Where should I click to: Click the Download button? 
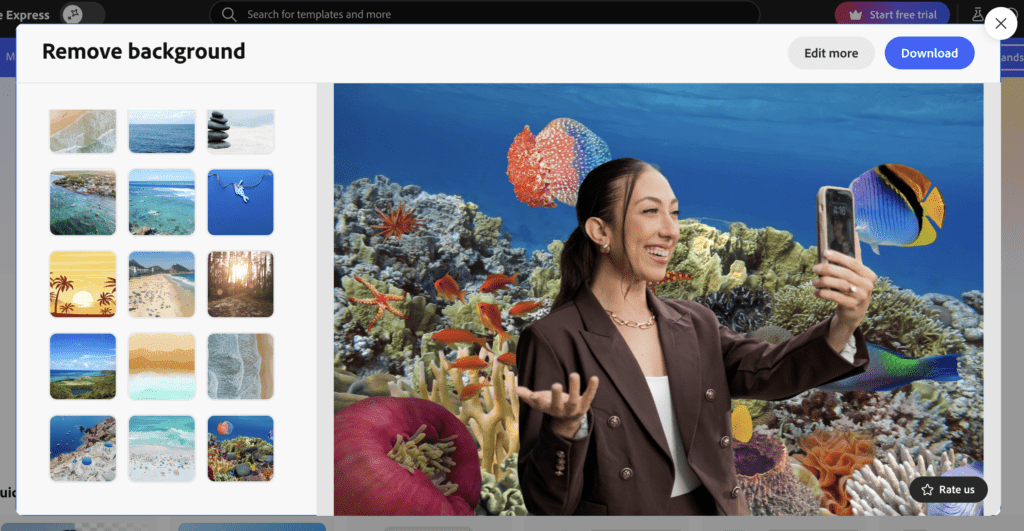click(929, 53)
